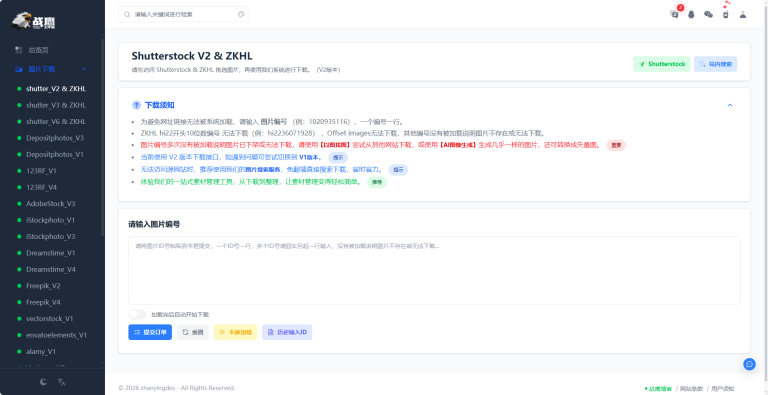Click the 图片下载 picture icon
The width and height of the screenshot is (768, 395).
click(19, 69)
